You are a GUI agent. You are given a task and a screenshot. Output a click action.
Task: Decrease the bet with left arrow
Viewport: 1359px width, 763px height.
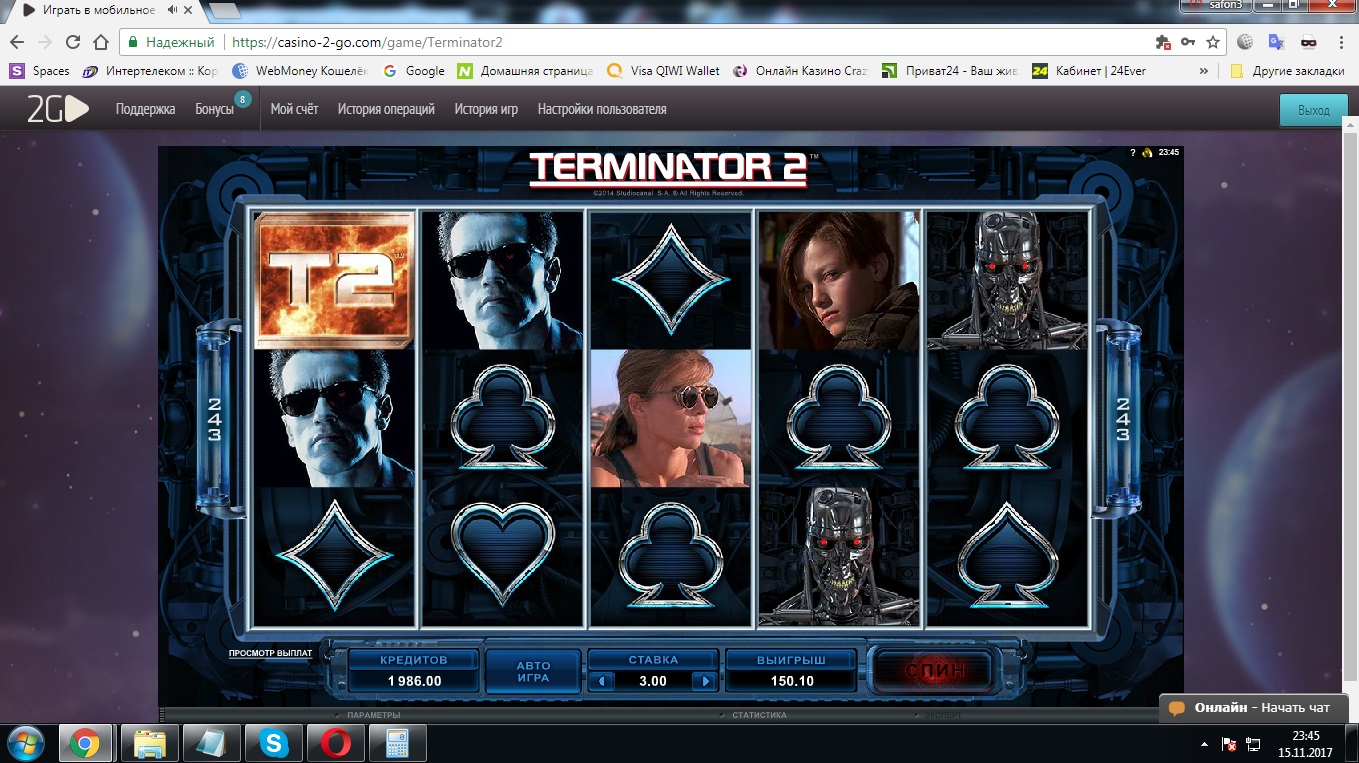click(x=600, y=681)
